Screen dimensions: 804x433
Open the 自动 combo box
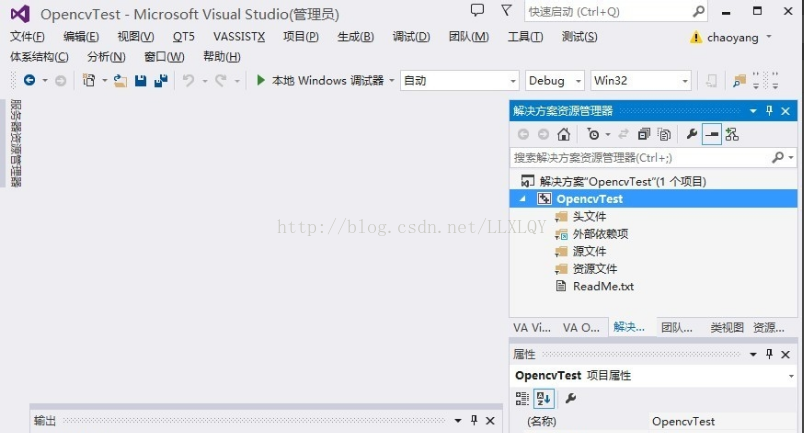459,81
